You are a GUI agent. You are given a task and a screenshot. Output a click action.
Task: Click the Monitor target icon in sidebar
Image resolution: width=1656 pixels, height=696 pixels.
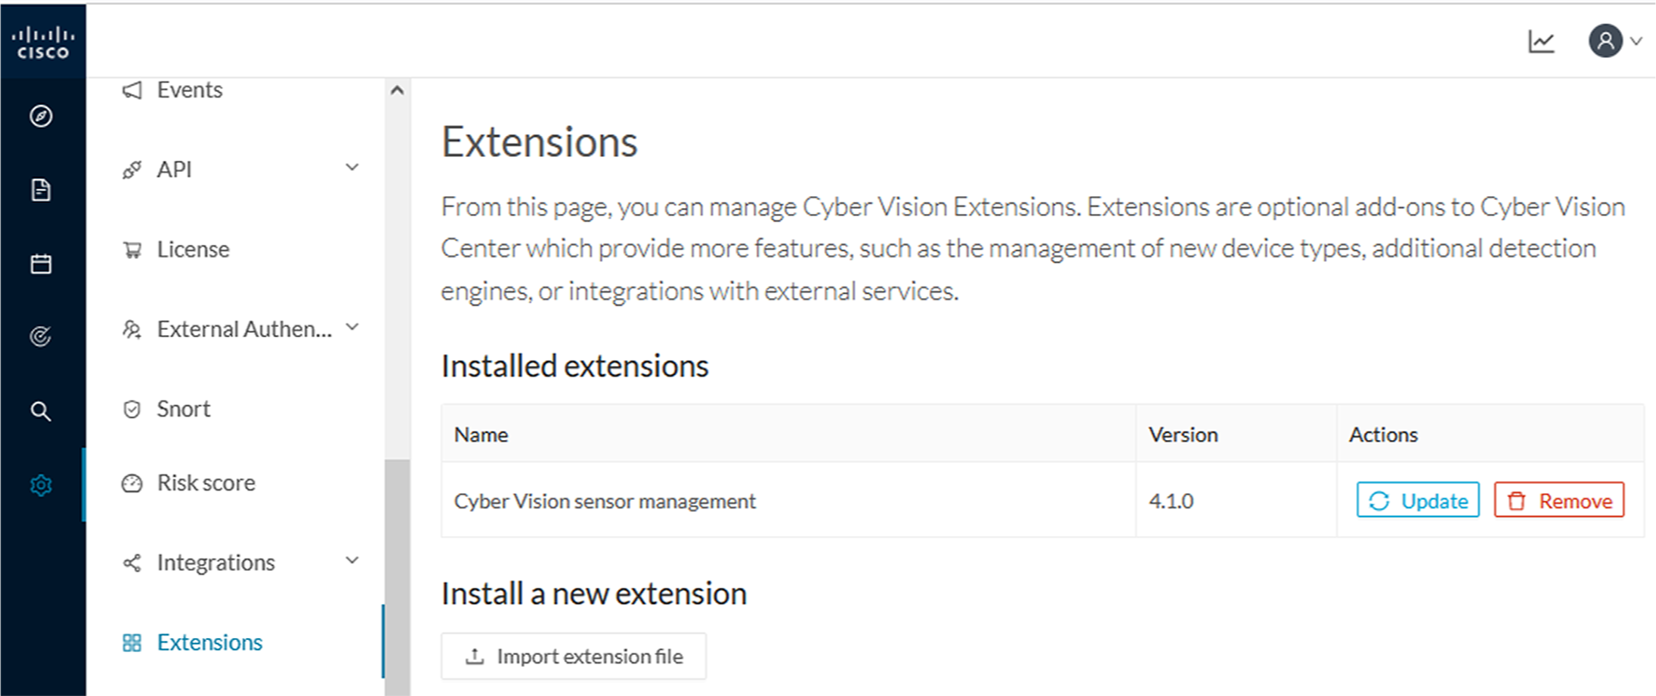tap(41, 337)
